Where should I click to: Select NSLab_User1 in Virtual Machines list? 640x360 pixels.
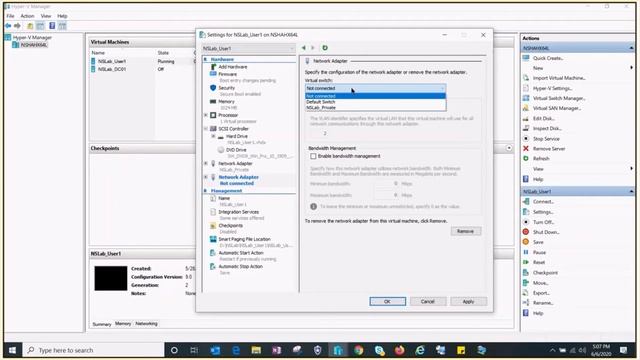coord(111,61)
